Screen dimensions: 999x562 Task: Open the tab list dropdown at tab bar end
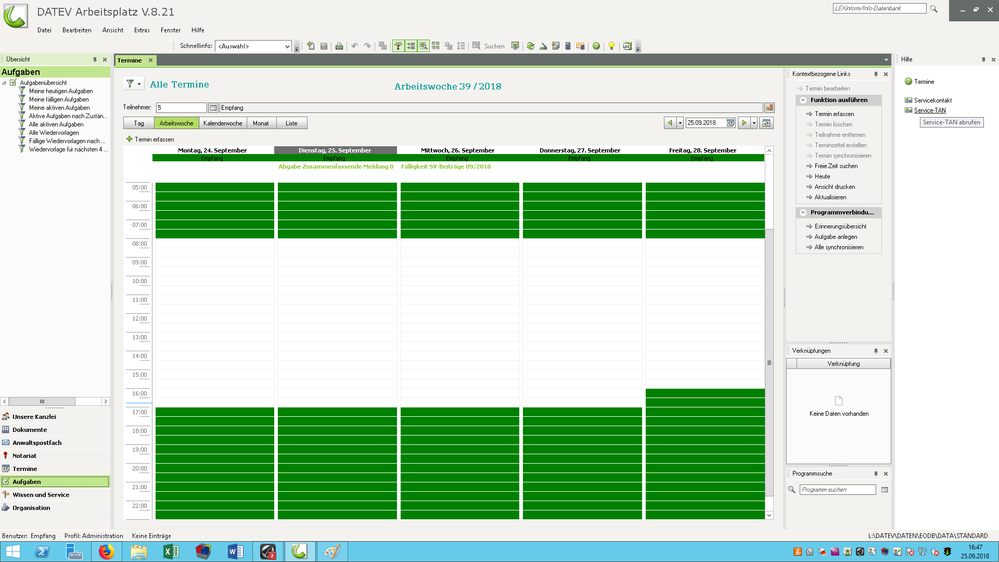pyautogui.click(x=886, y=60)
